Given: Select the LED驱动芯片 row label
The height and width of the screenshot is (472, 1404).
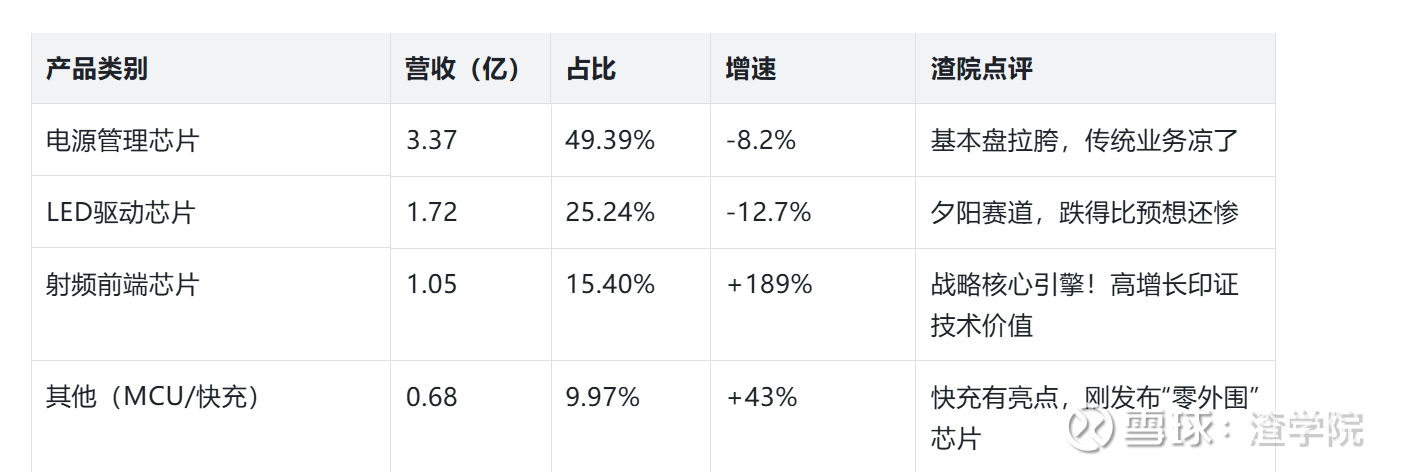Looking at the screenshot, I should pos(120,212).
